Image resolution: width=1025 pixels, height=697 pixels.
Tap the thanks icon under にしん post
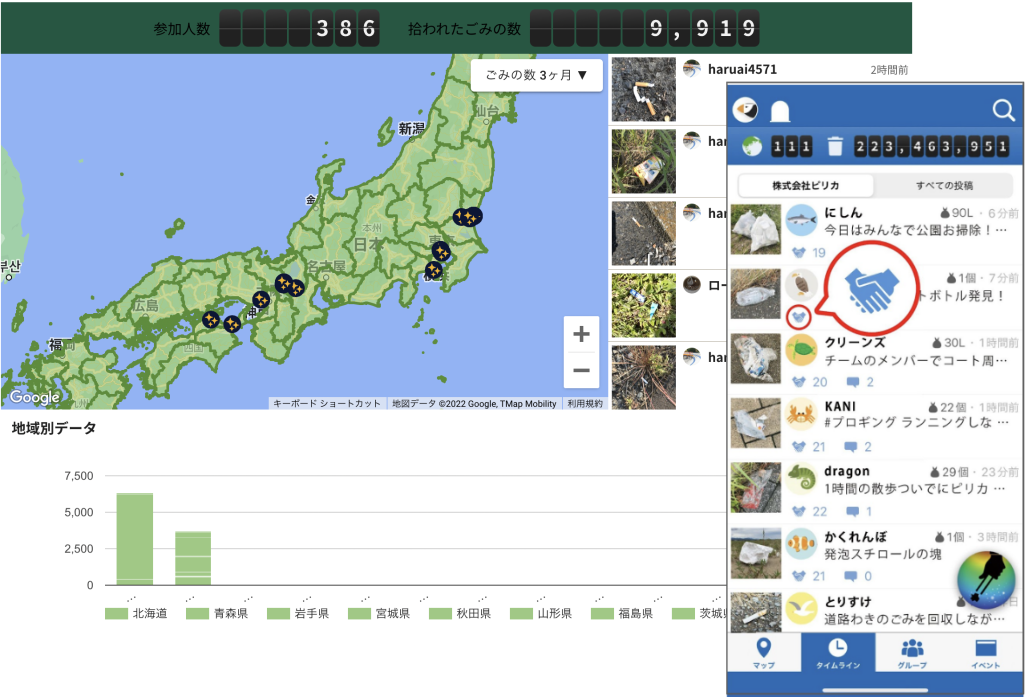[797, 253]
